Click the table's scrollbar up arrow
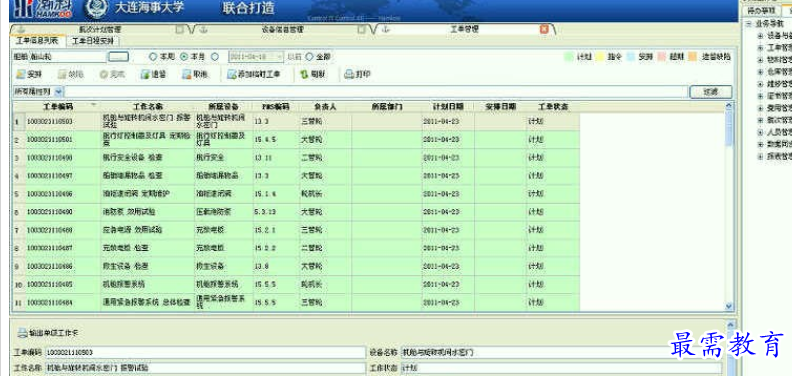The width and height of the screenshot is (792, 376). (x=728, y=106)
